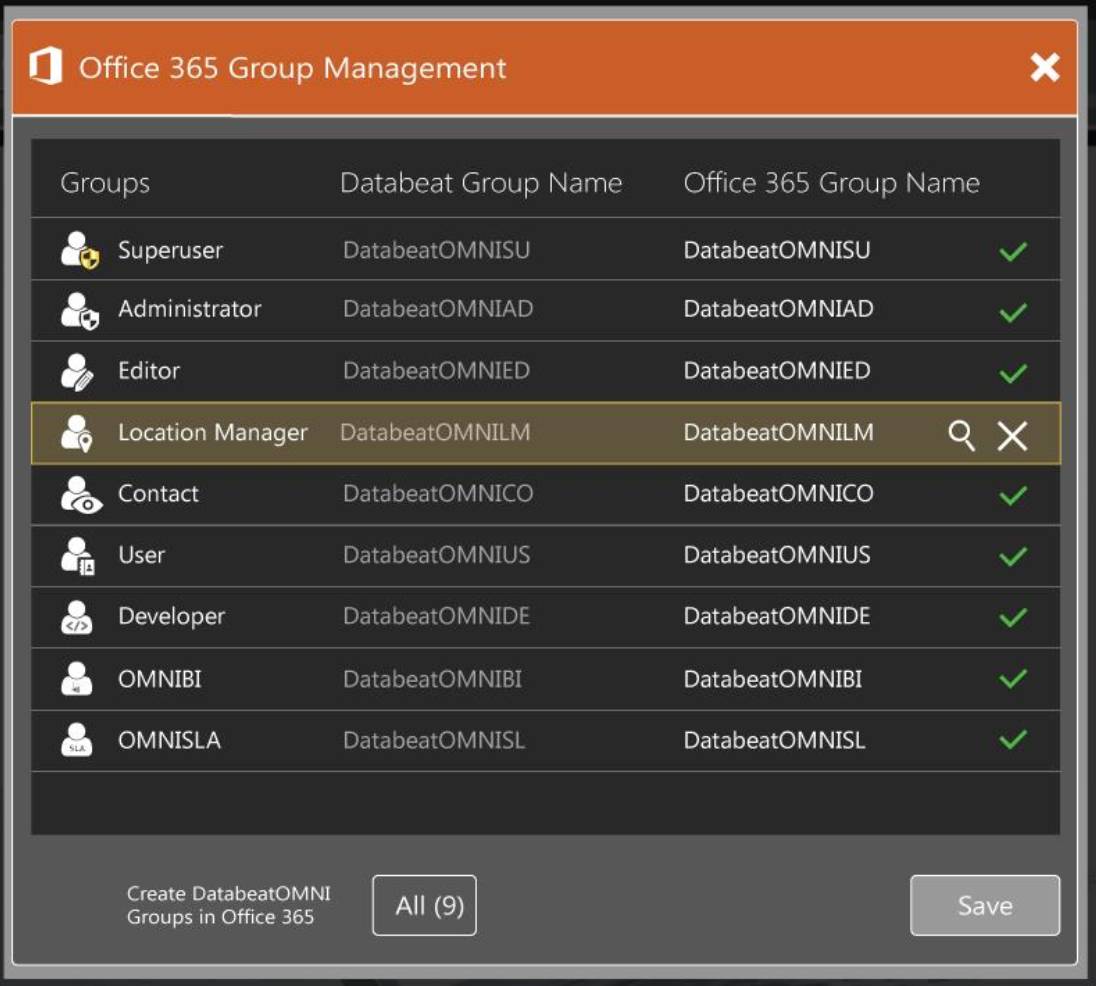Edit Office 365 group name DatabeatOMNIUS
Screen dimensions: 1096x986
point(777,555)
